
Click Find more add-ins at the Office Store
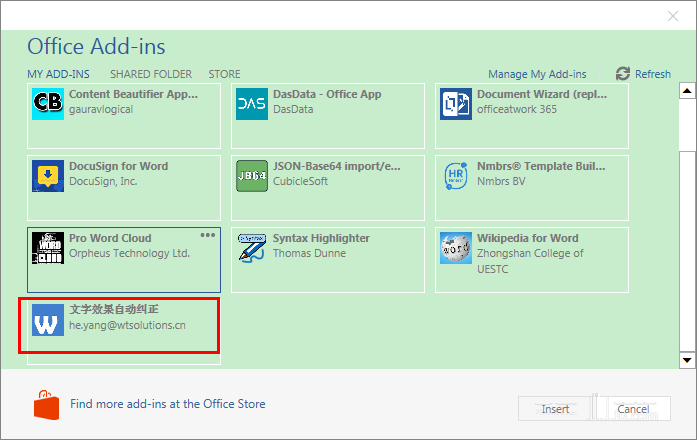click(168, 404)
